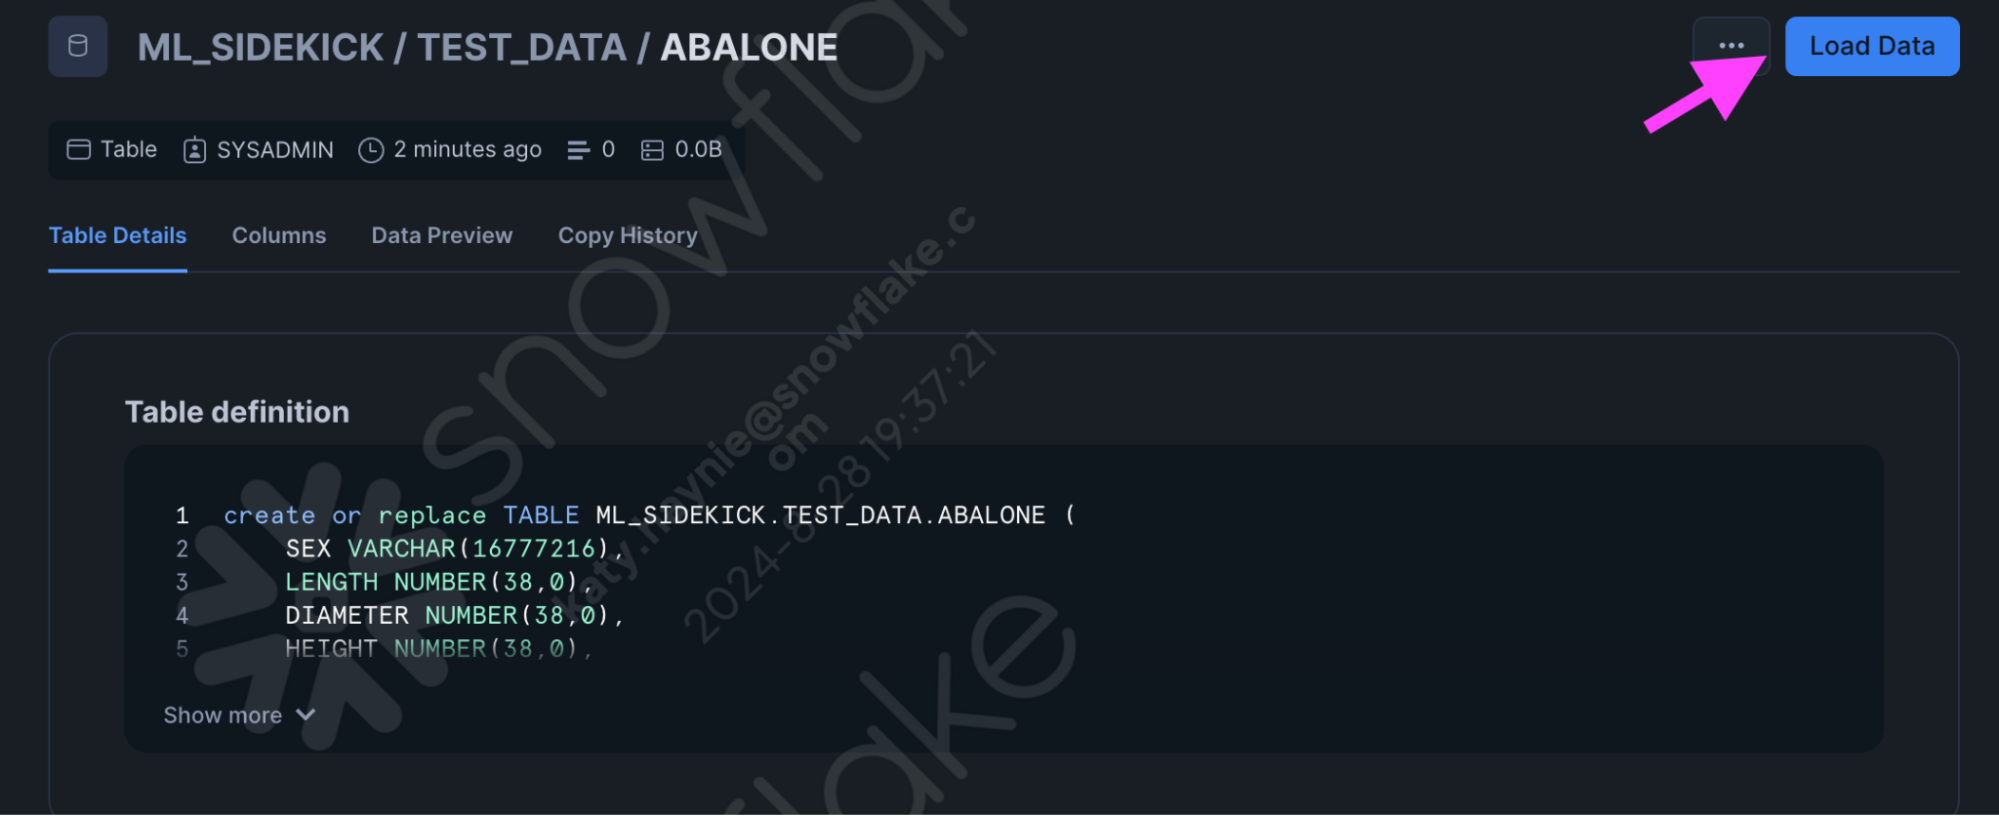Click the SYSADMIN owner label
This screenshot has width=1999, height=816.
pos(275,150)
